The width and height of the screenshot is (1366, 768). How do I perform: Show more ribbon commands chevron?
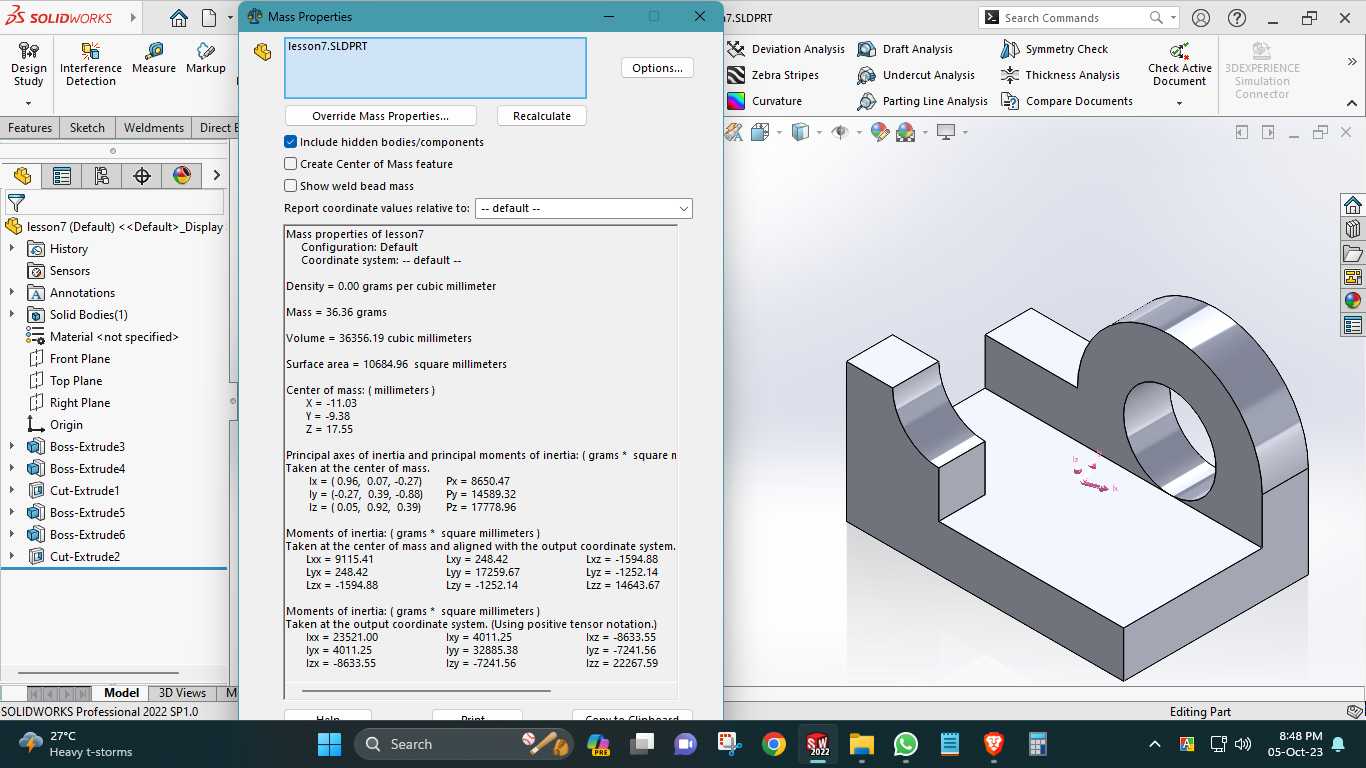pyautogui.click(x=1352, y=62)
